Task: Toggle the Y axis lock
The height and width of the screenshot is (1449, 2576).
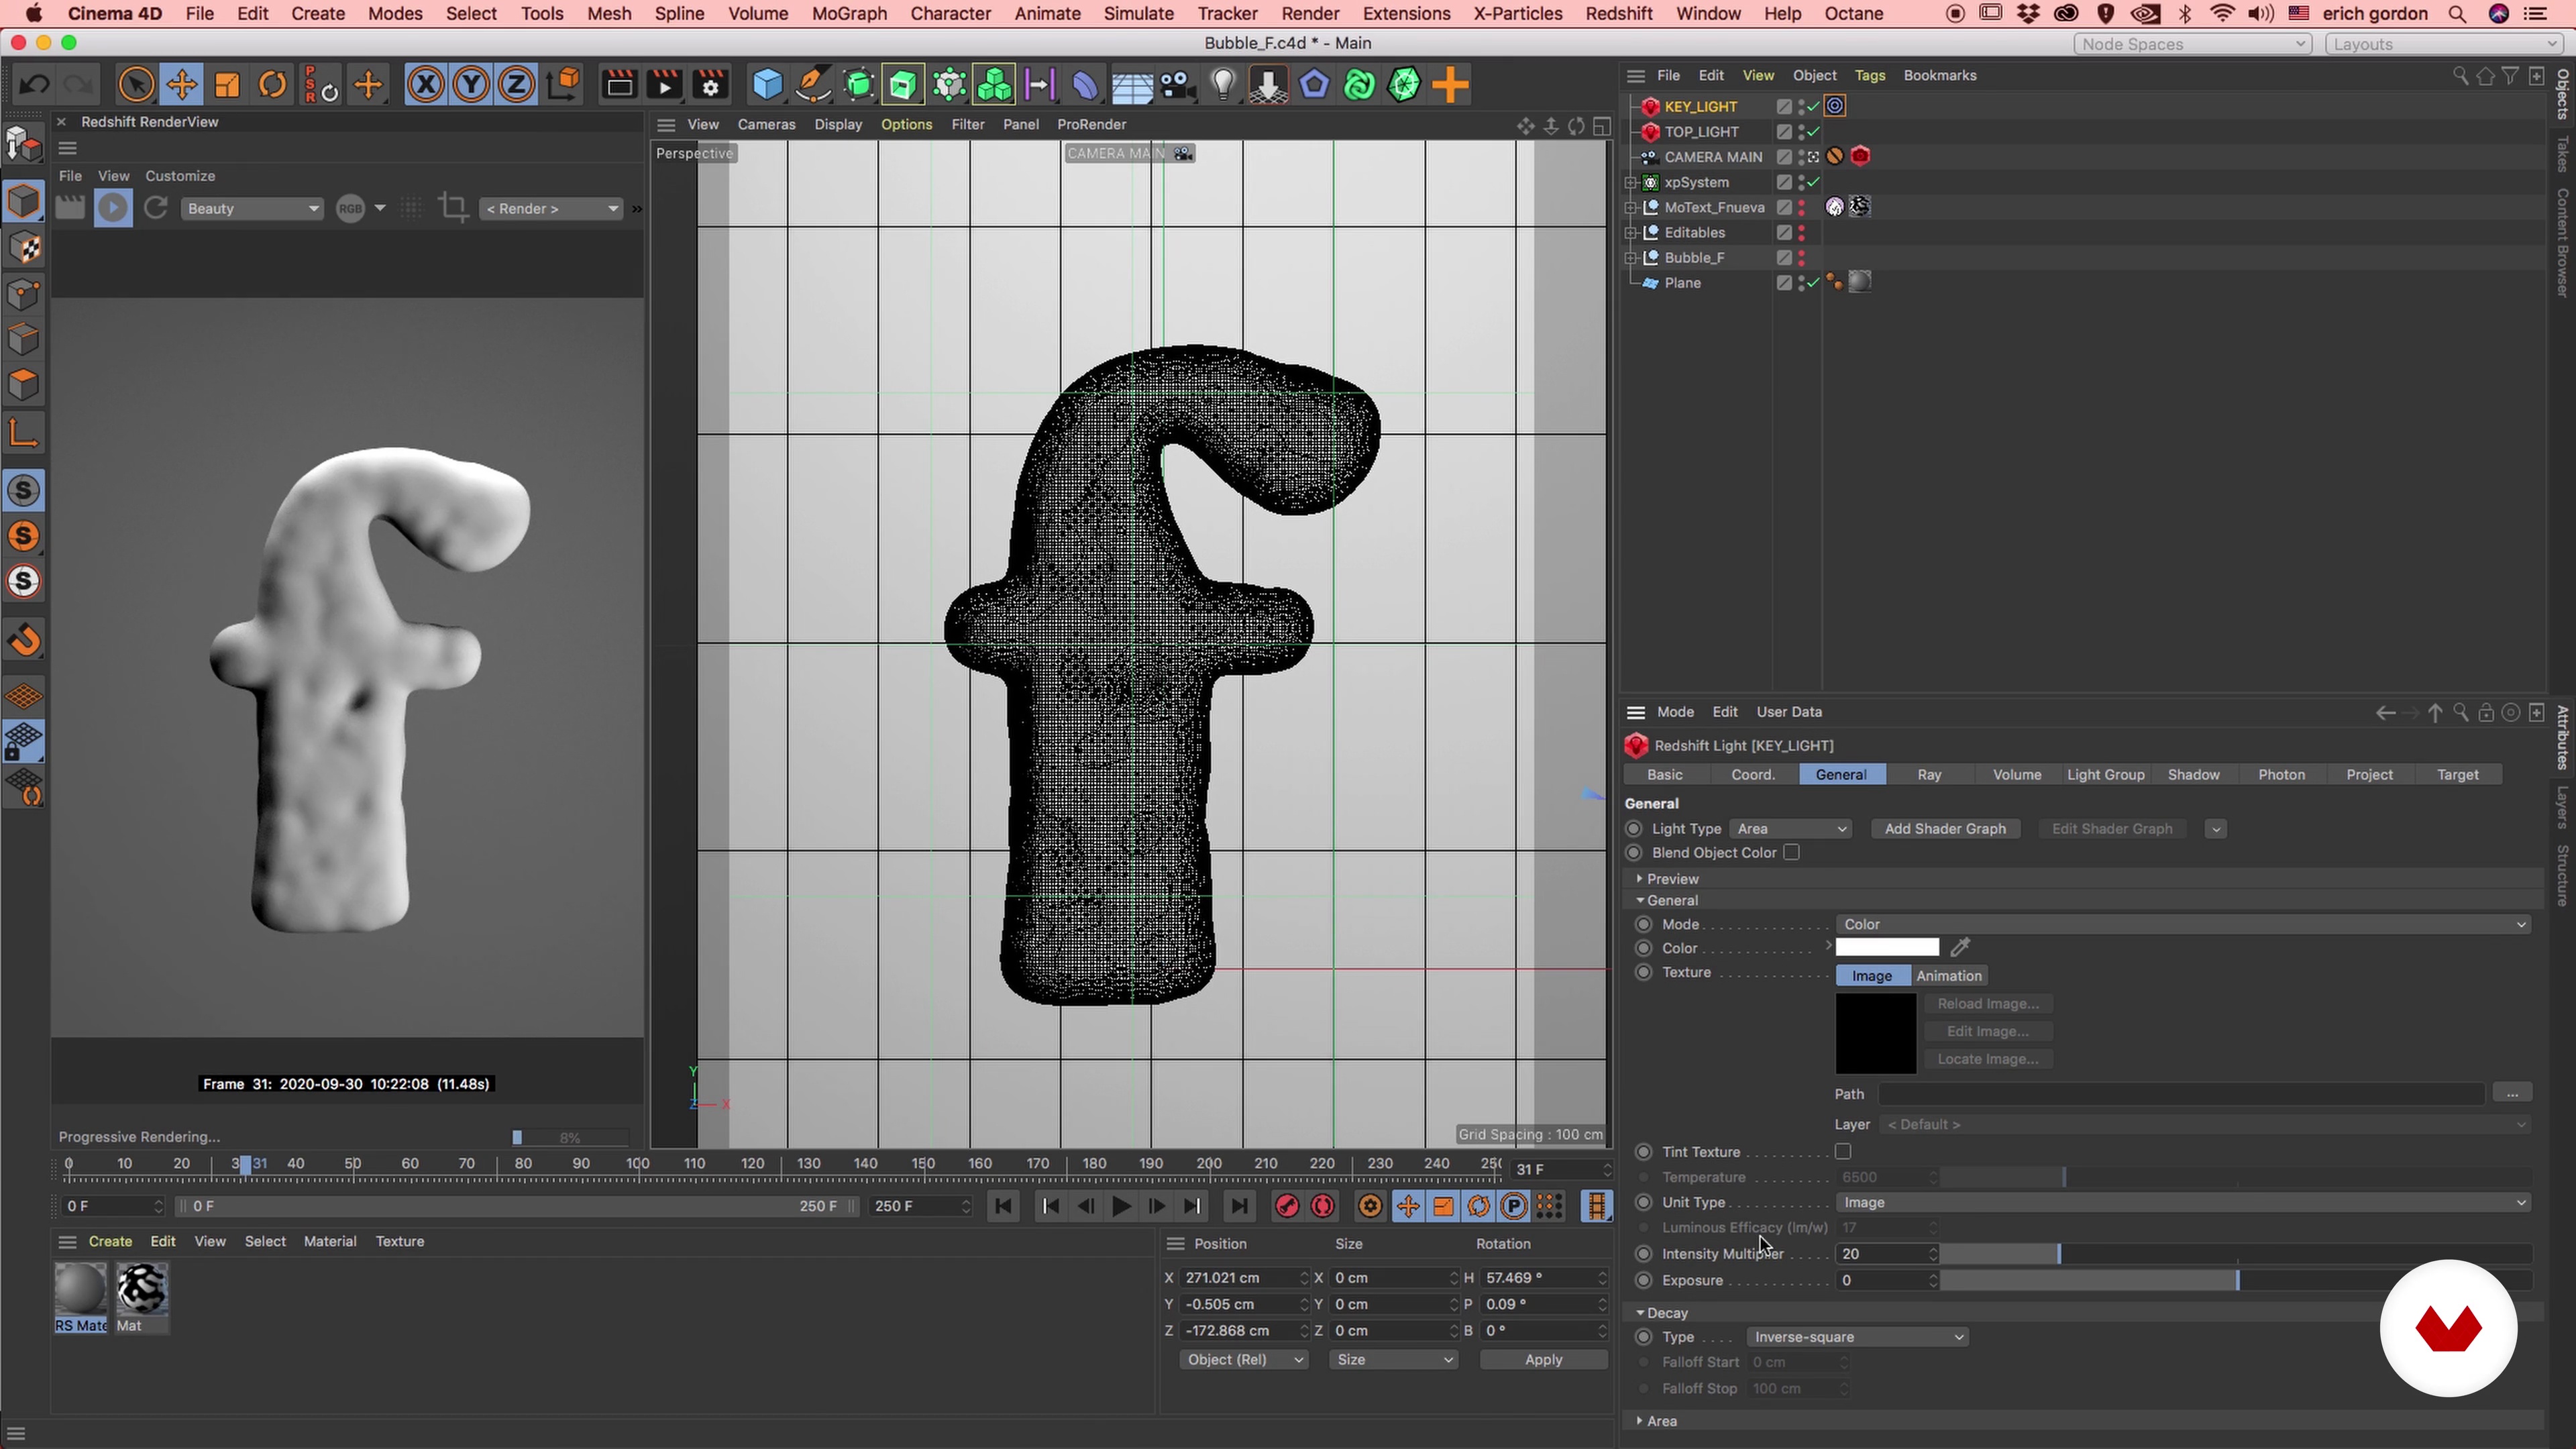Action: click(470, 85)
